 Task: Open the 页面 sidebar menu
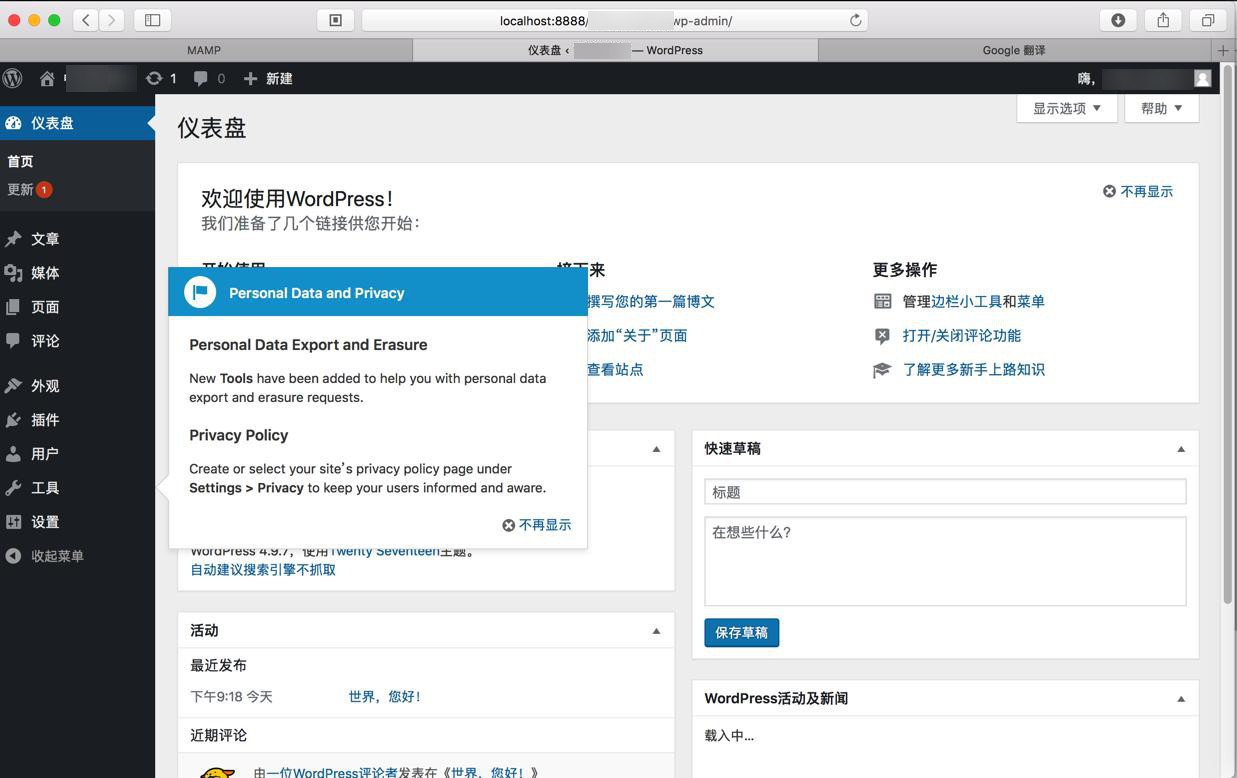pos(77,307)
